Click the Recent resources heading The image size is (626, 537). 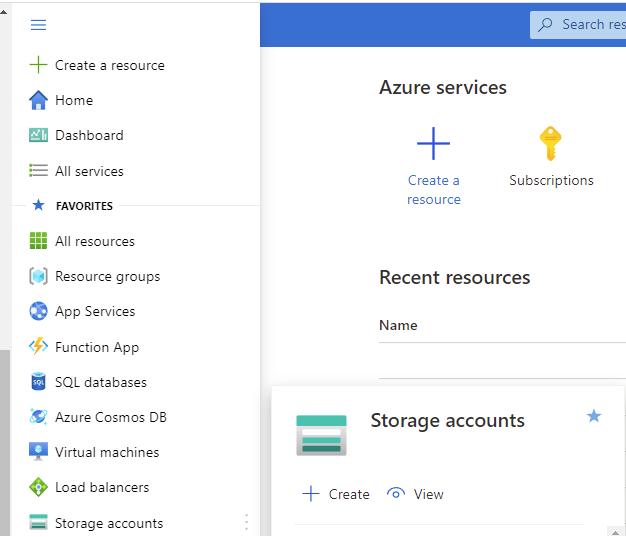tap(454, 277)
